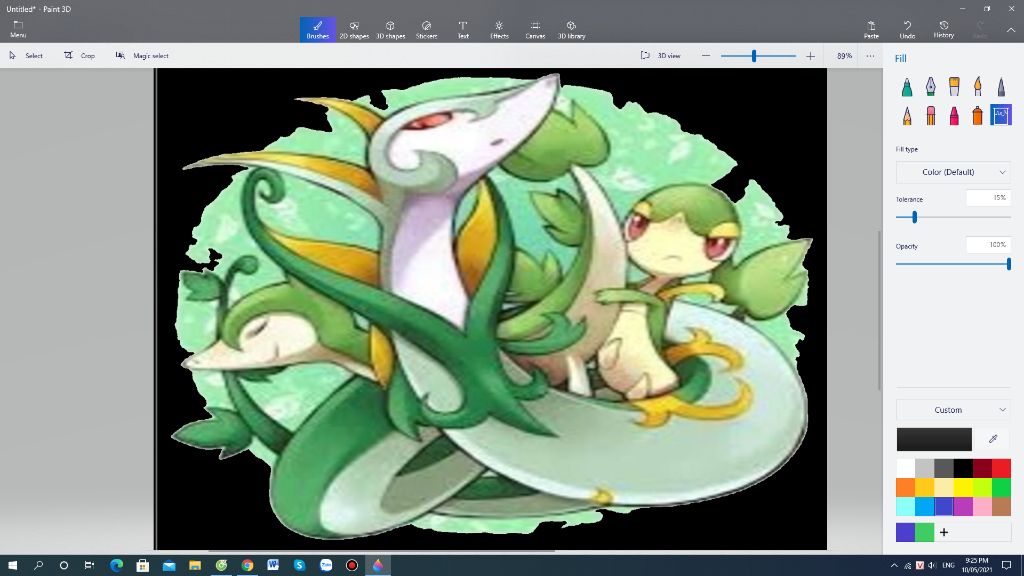The image size is (1024, 576).
Task: Activate the Crop tool
Action: (80, 56)
